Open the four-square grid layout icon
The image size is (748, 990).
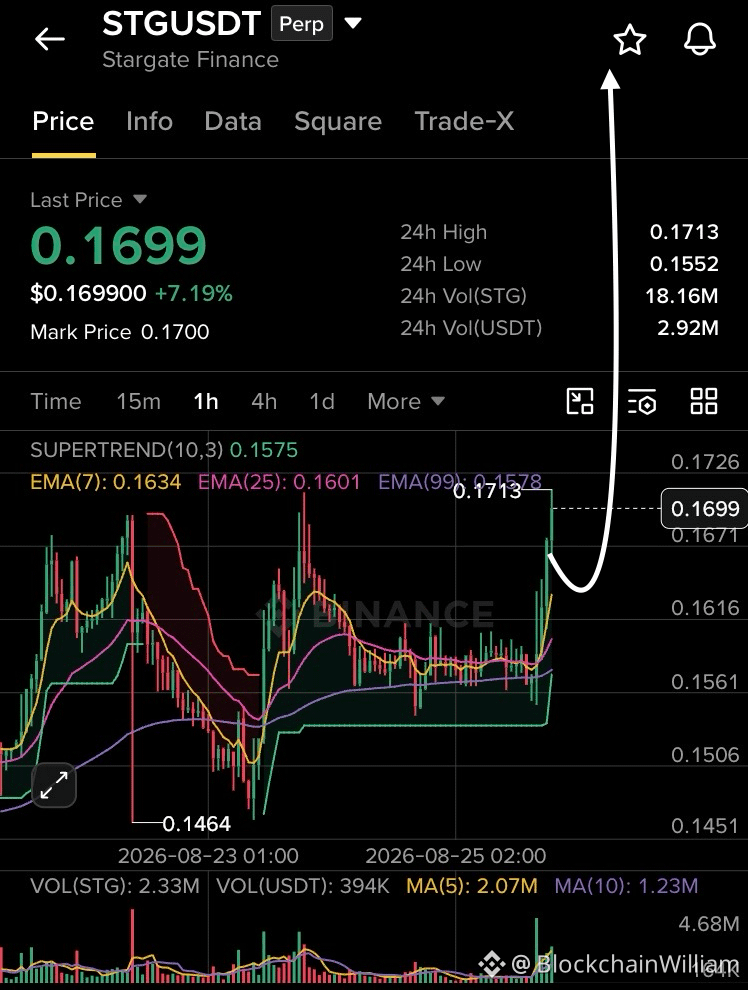(703, 401)
